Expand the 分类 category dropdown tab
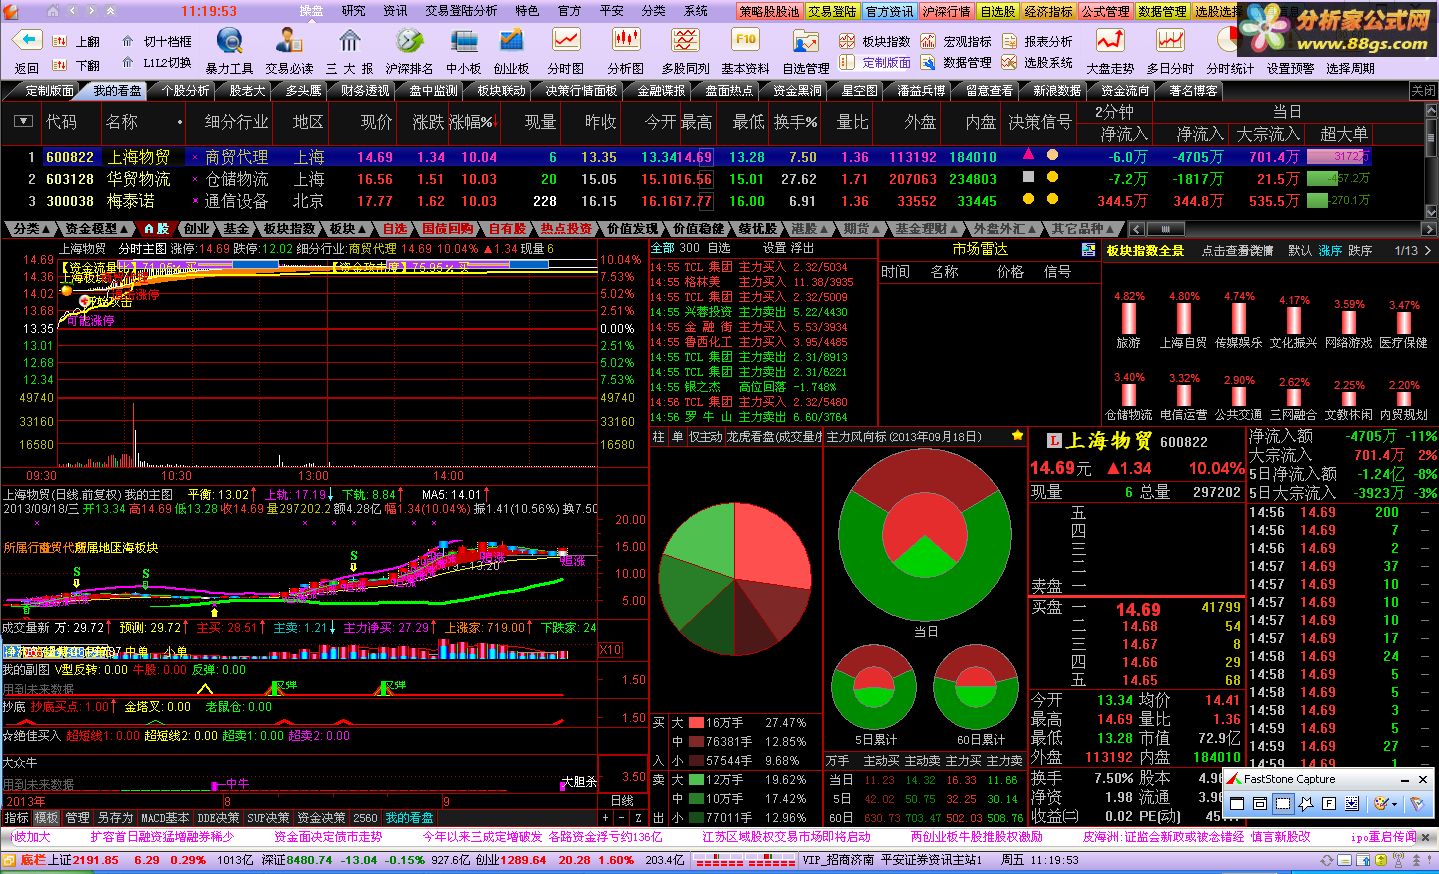This screenshot has width=1439, height=874. pyautogui.click(x=32, y=229)
